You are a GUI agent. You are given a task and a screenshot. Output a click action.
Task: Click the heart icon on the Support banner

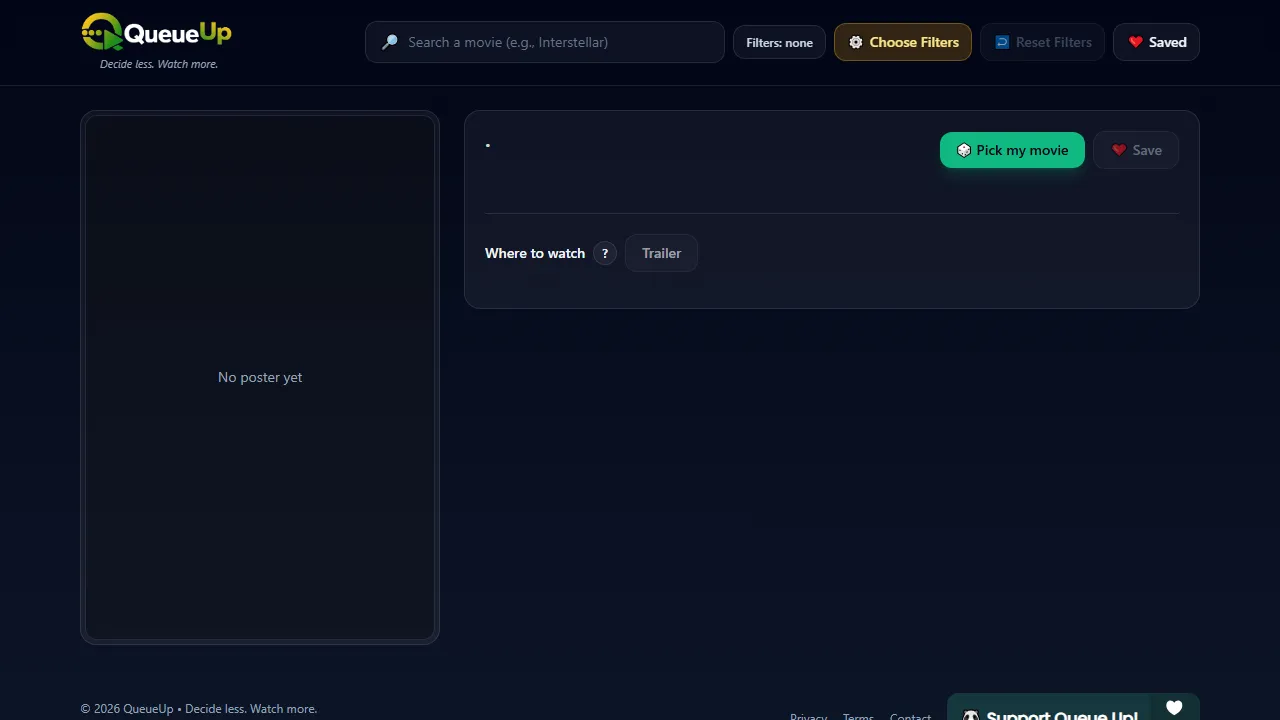(1174, 707)
